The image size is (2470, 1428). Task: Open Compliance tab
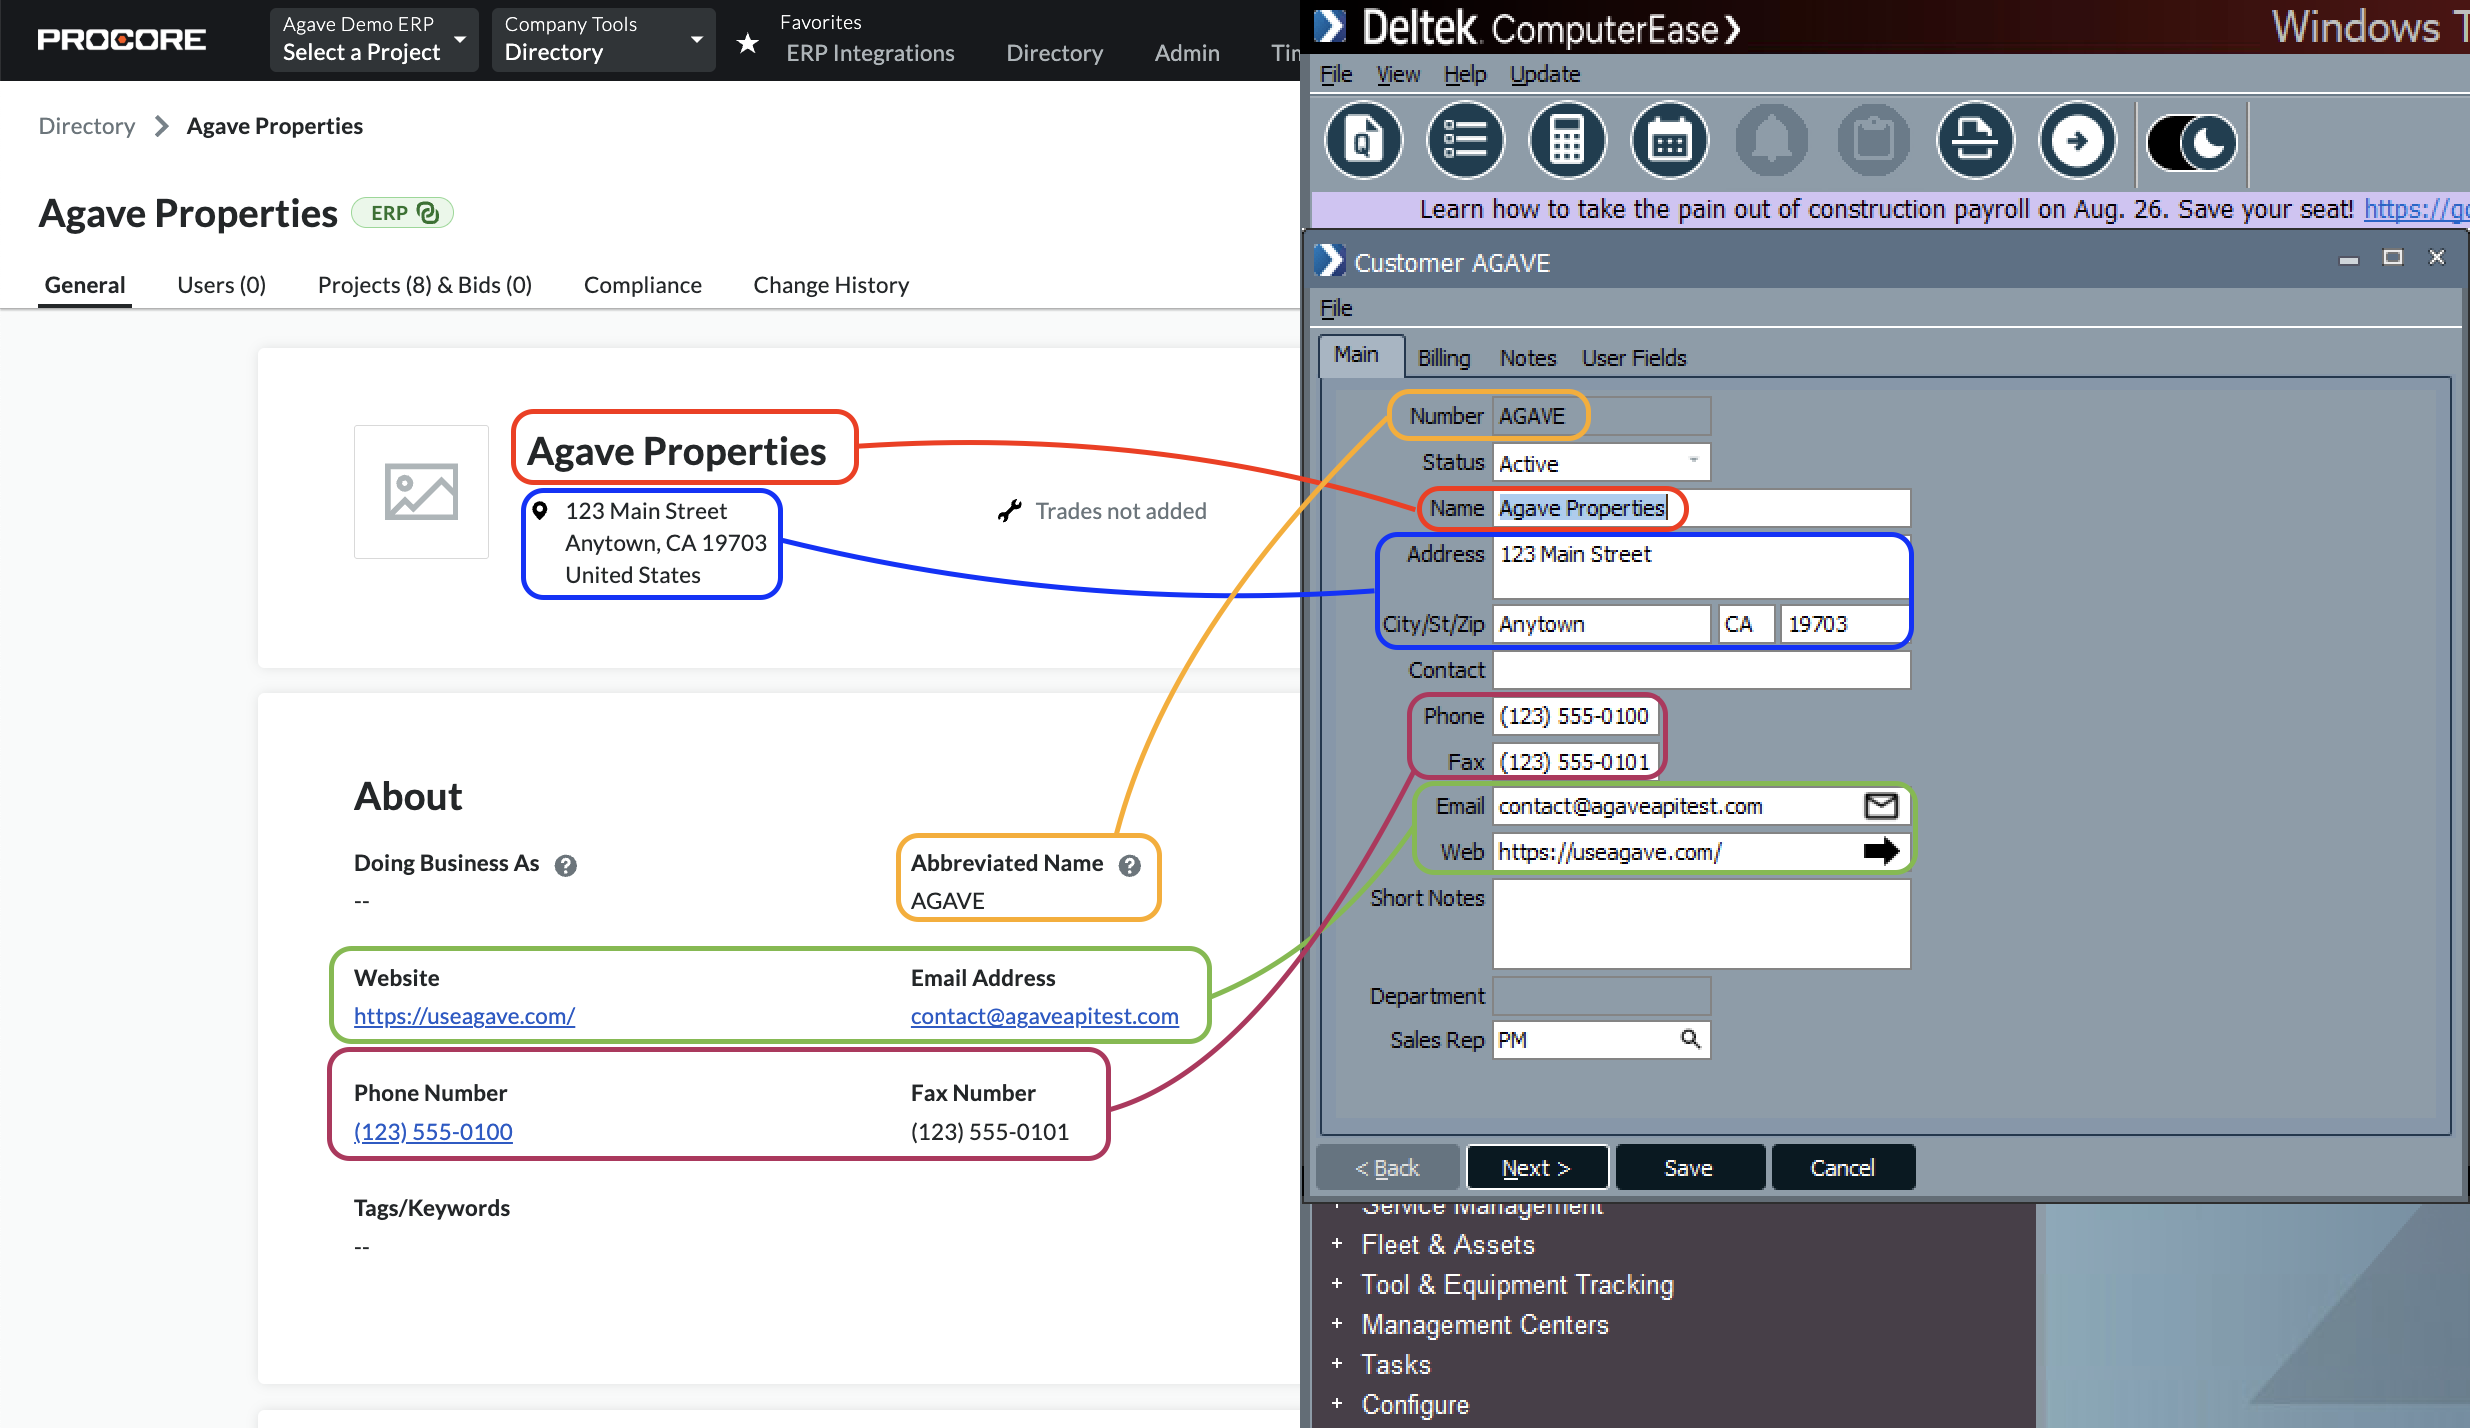tap(642, 285)
